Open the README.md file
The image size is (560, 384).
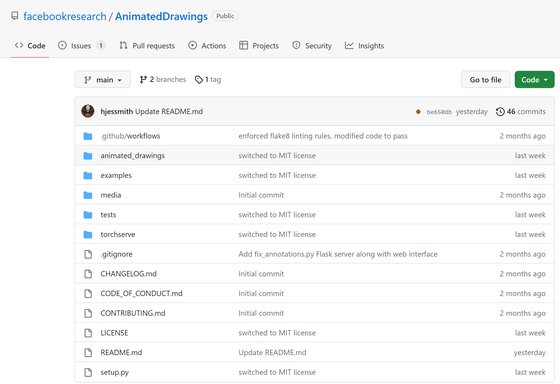pos(121,352)
